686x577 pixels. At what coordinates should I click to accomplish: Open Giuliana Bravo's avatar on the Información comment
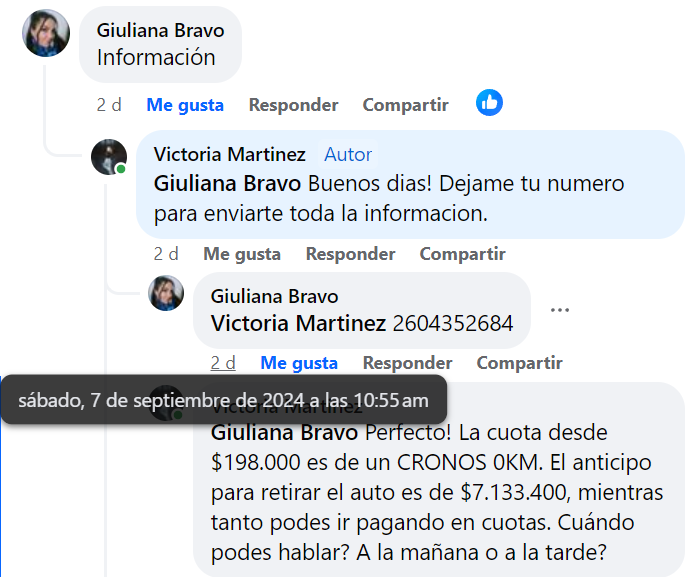pyautogui.click(x=46, y=33)
